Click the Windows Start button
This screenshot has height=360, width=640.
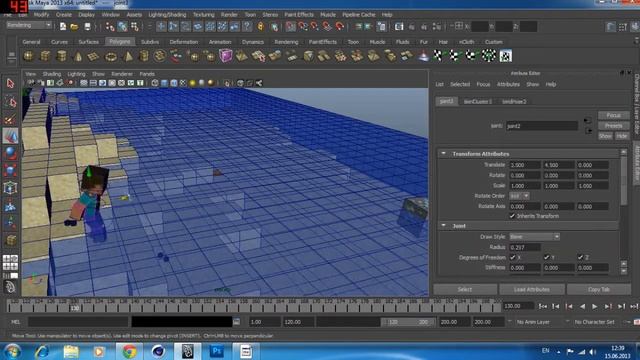[12, 351]
